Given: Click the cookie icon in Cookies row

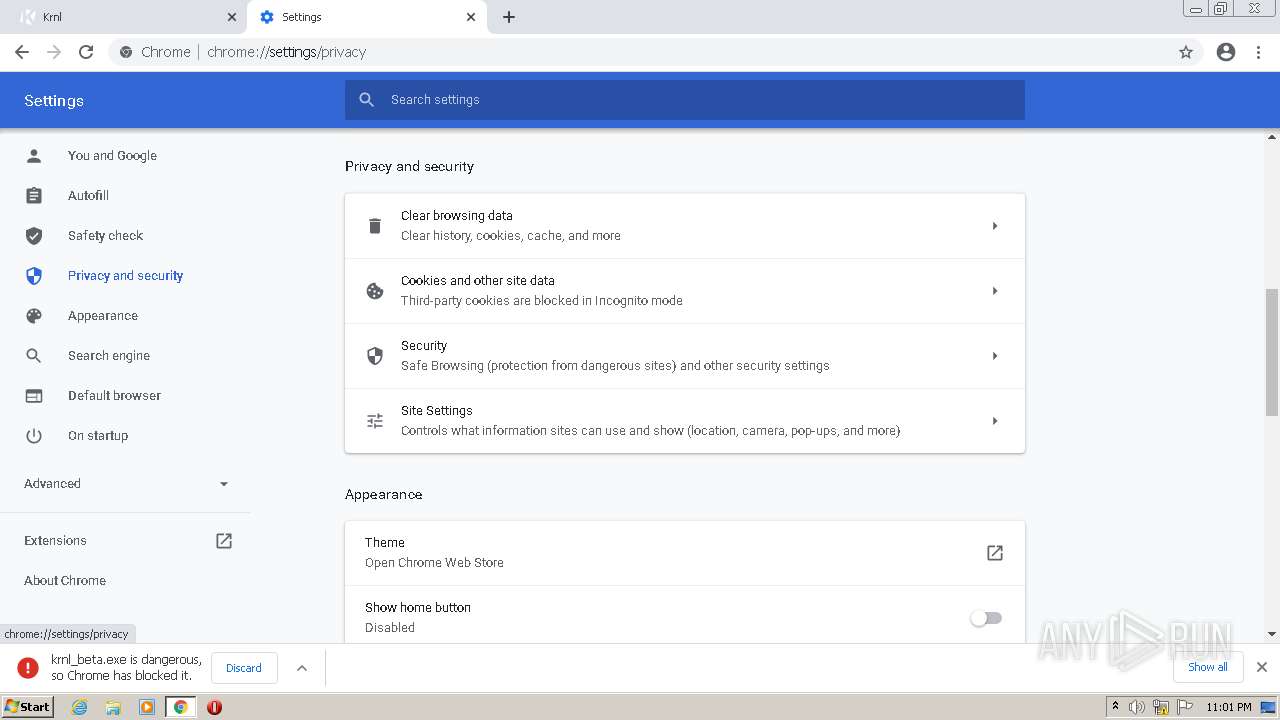Looking at the screenshot, I should [x=375, y=291].
